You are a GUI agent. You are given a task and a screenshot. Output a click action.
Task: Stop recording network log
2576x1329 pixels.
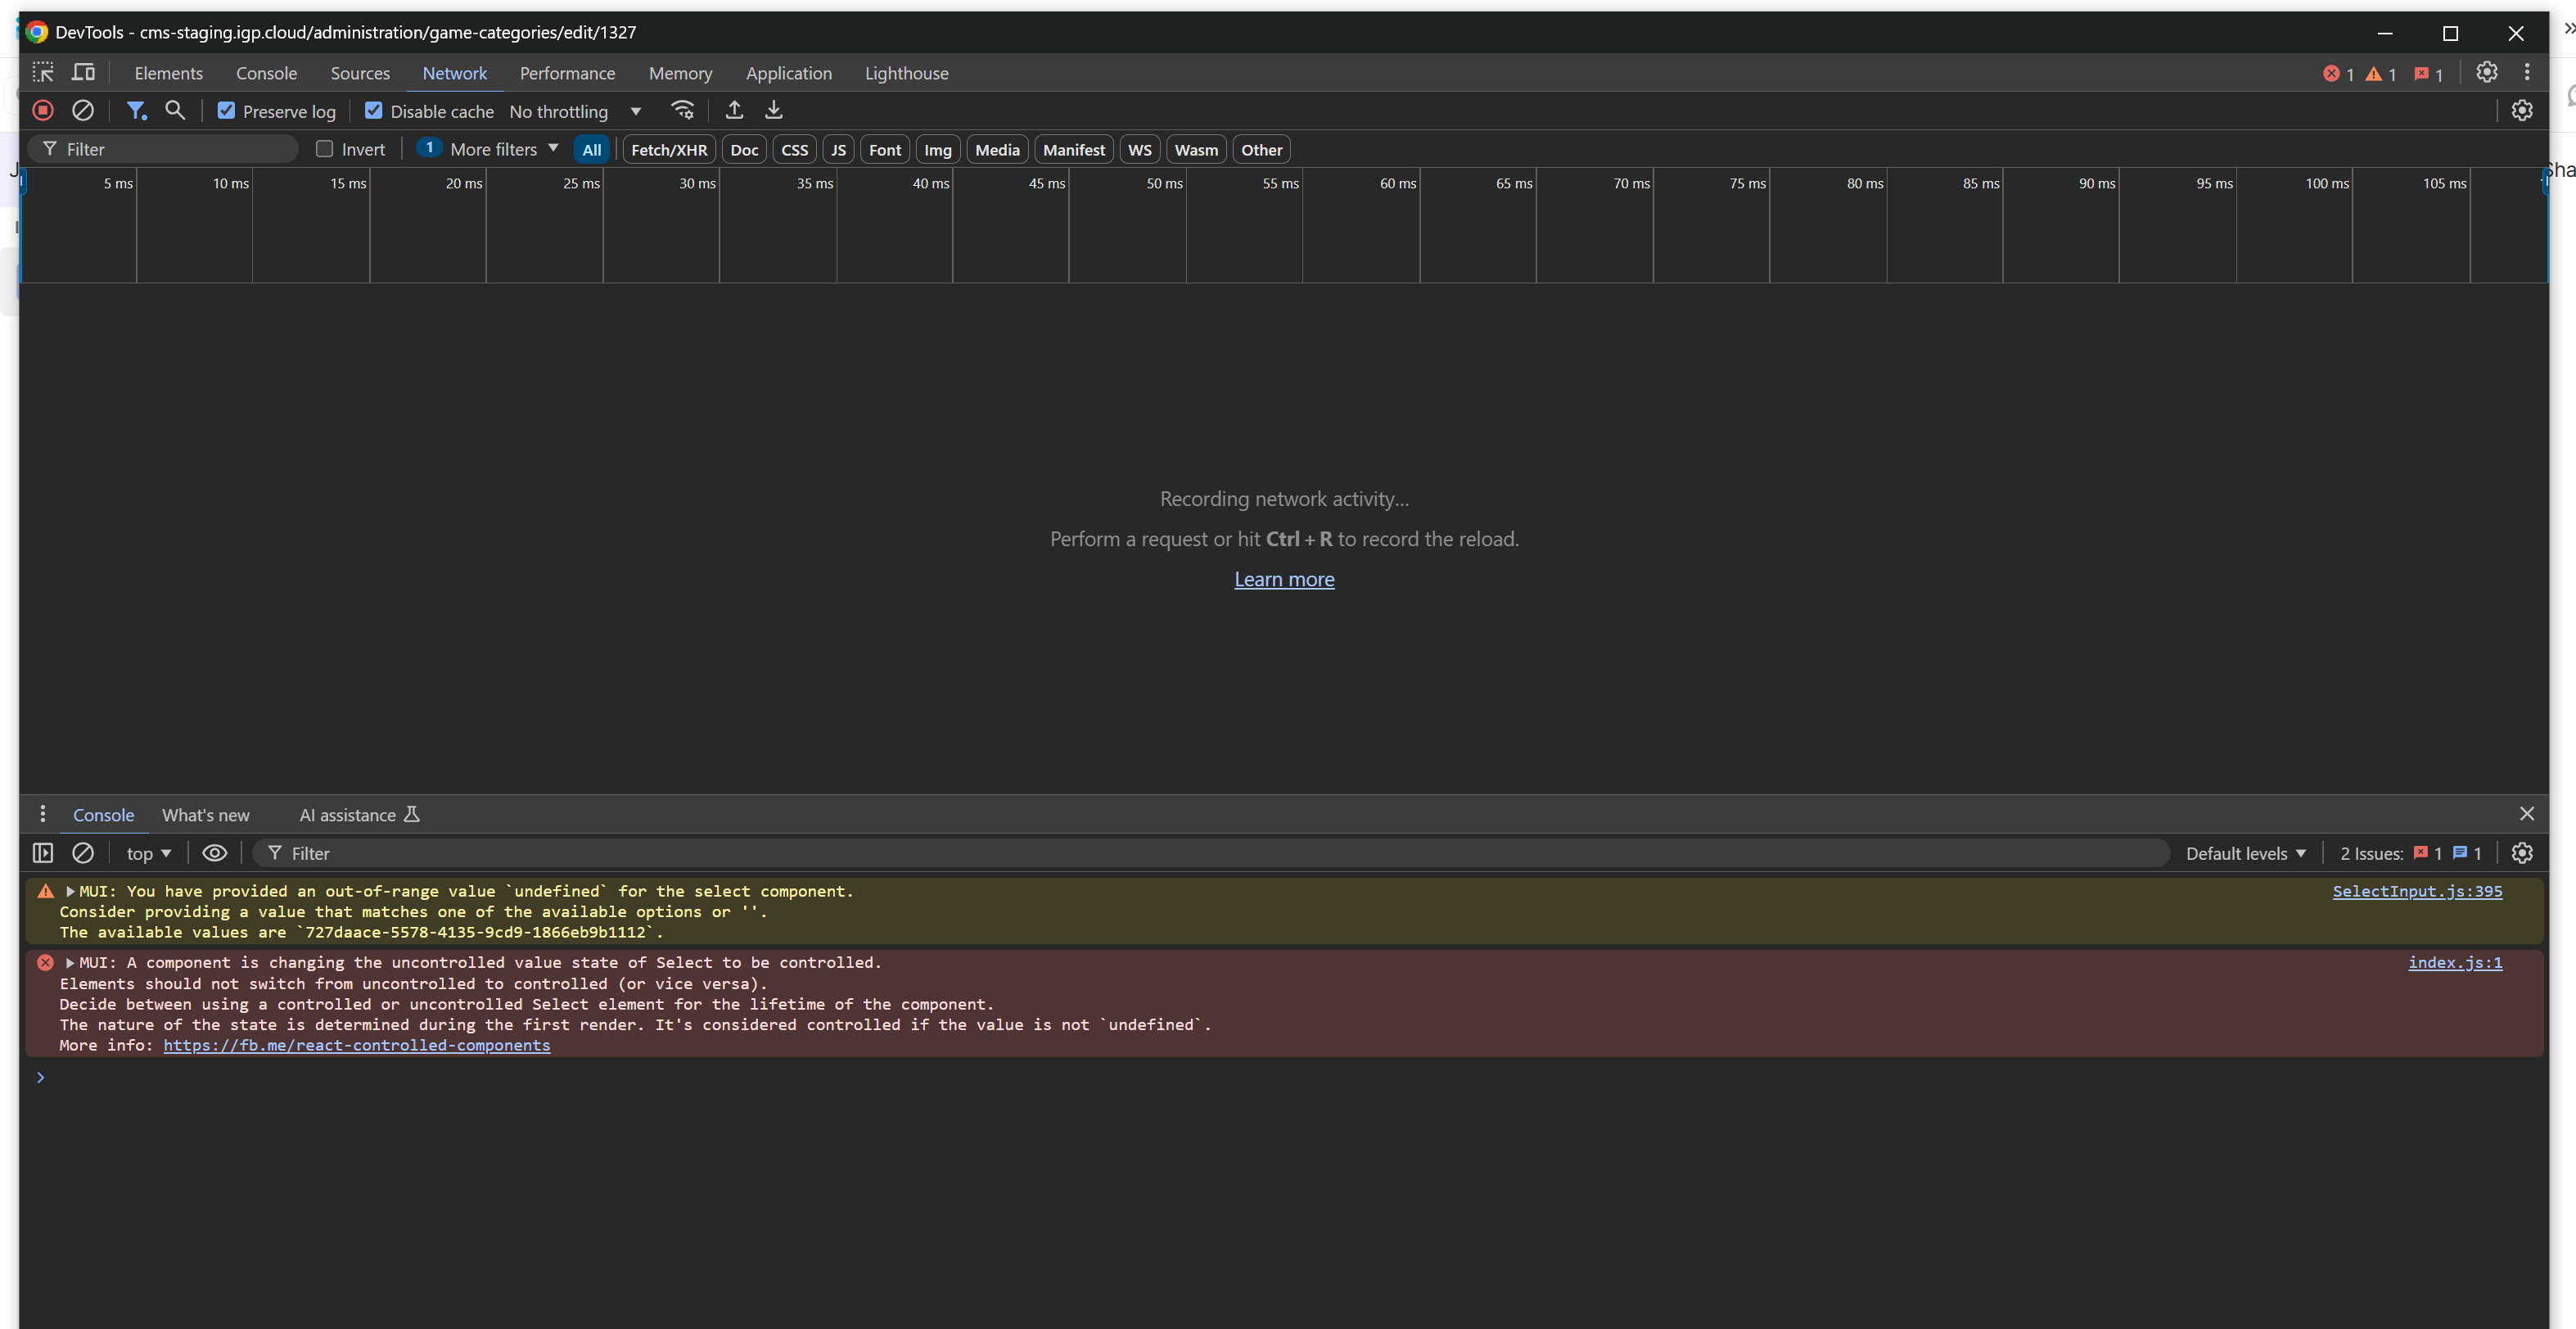coord(43,110)
